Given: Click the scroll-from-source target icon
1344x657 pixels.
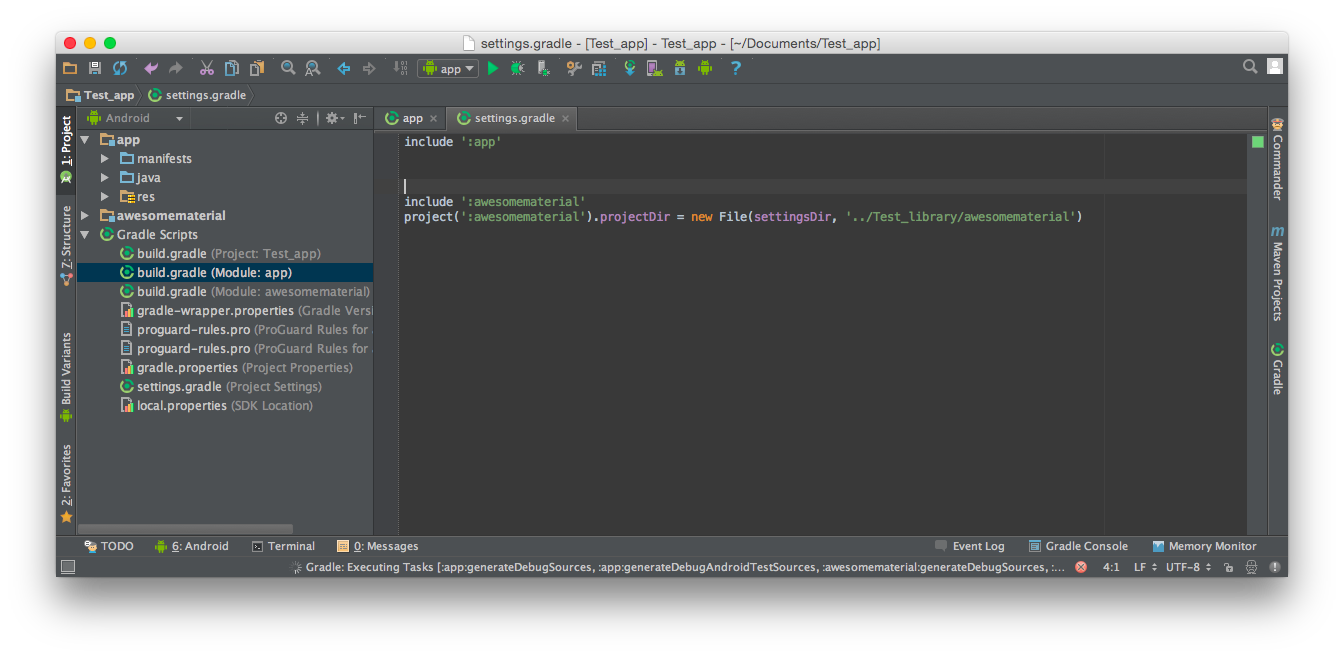Looking at the screenshot, I should click(281, 118).
